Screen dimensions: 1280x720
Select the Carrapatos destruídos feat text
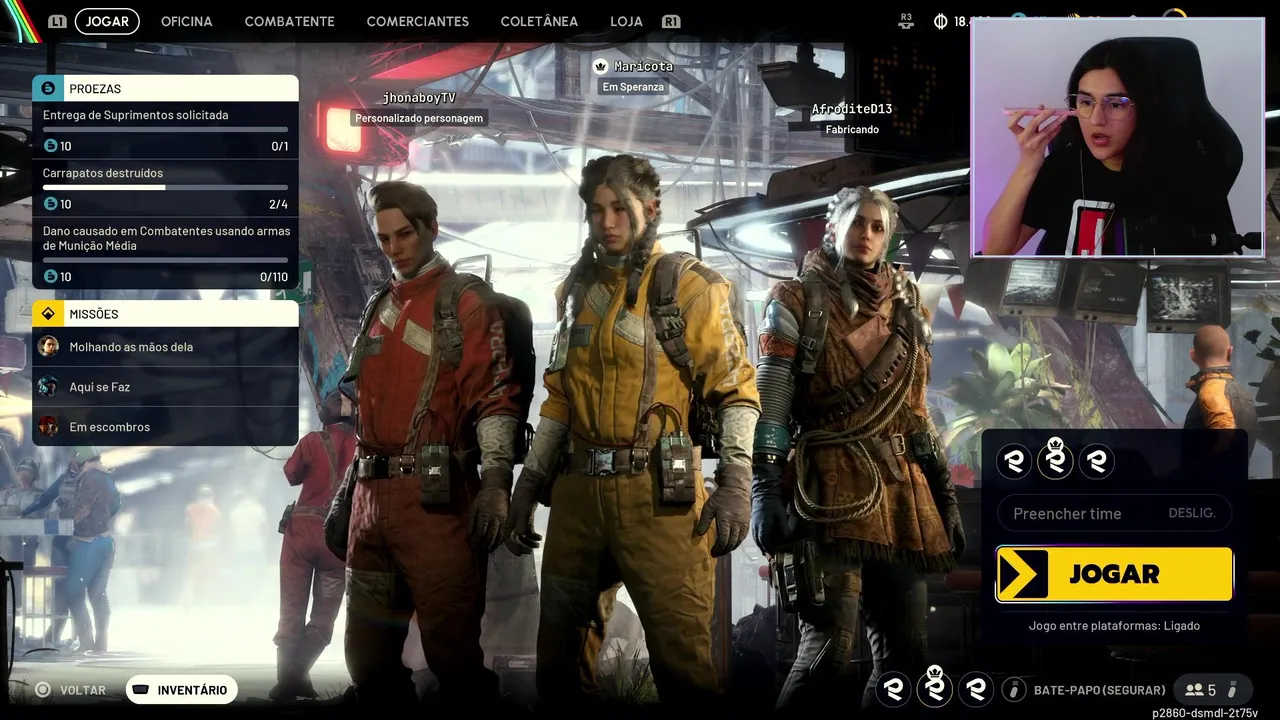click(103, 173)
